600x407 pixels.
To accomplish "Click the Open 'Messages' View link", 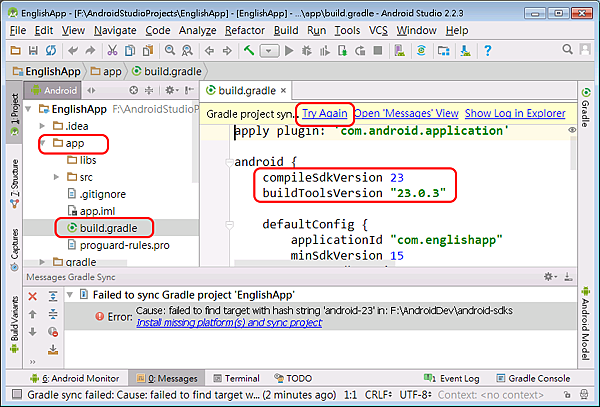I will (x=406, y=114).
